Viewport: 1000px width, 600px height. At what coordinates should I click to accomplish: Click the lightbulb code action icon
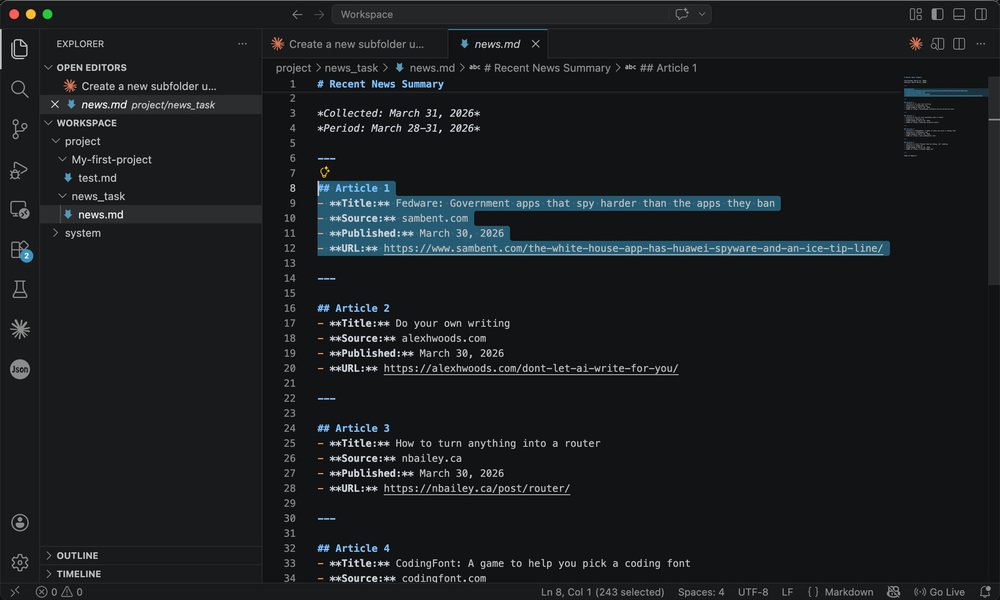point(324,172)
